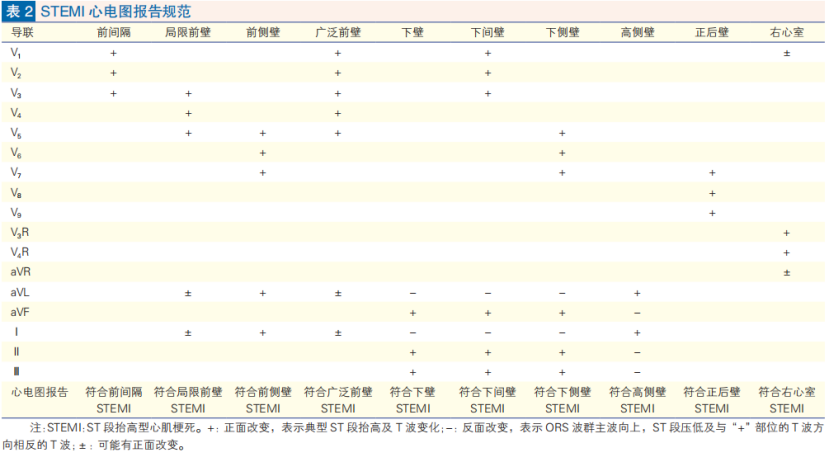Select the + cell in the V8 row

[712, 192]
